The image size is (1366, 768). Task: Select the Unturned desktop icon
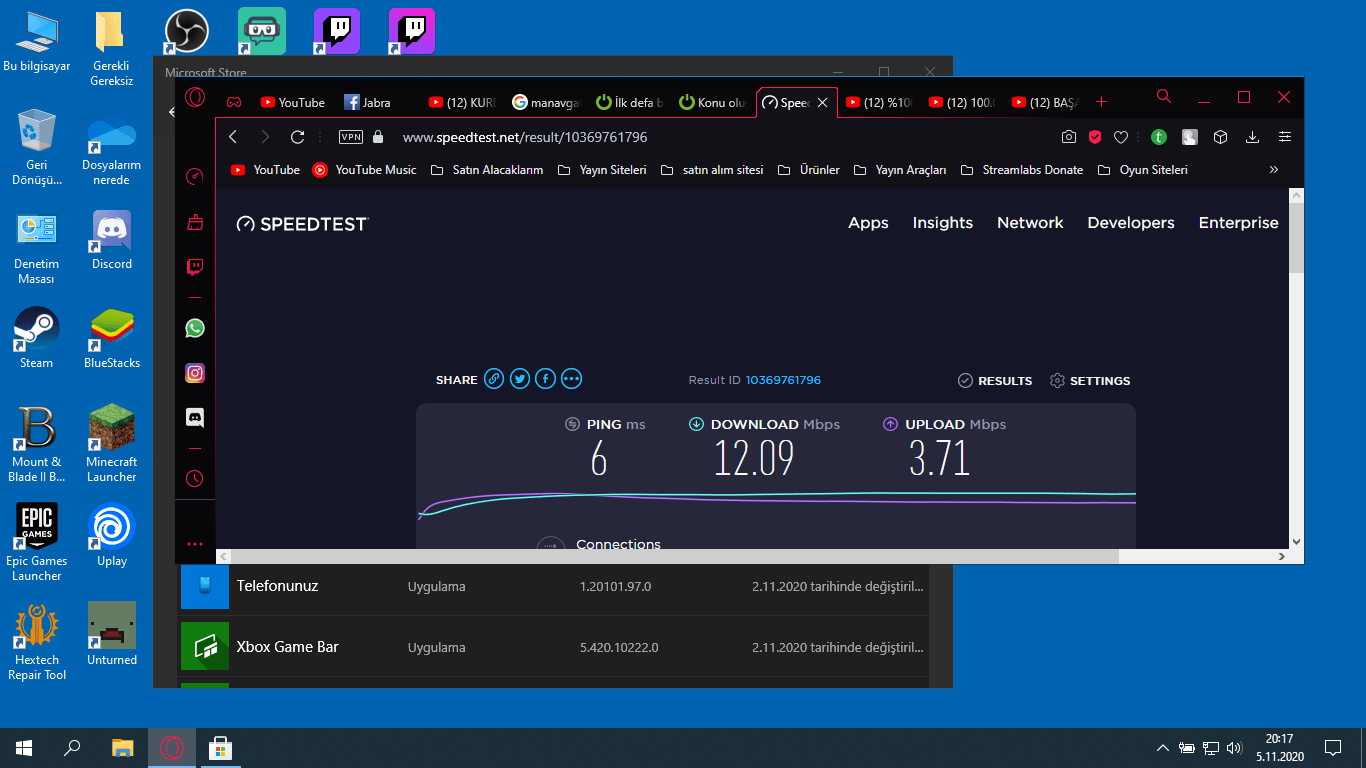coord(112,634)
